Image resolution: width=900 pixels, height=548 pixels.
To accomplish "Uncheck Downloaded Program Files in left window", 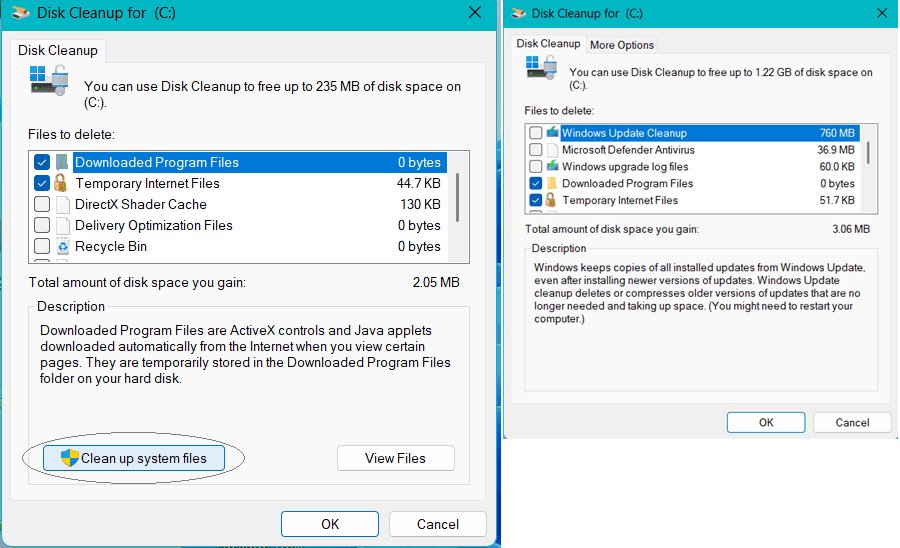I will [41, 162].
